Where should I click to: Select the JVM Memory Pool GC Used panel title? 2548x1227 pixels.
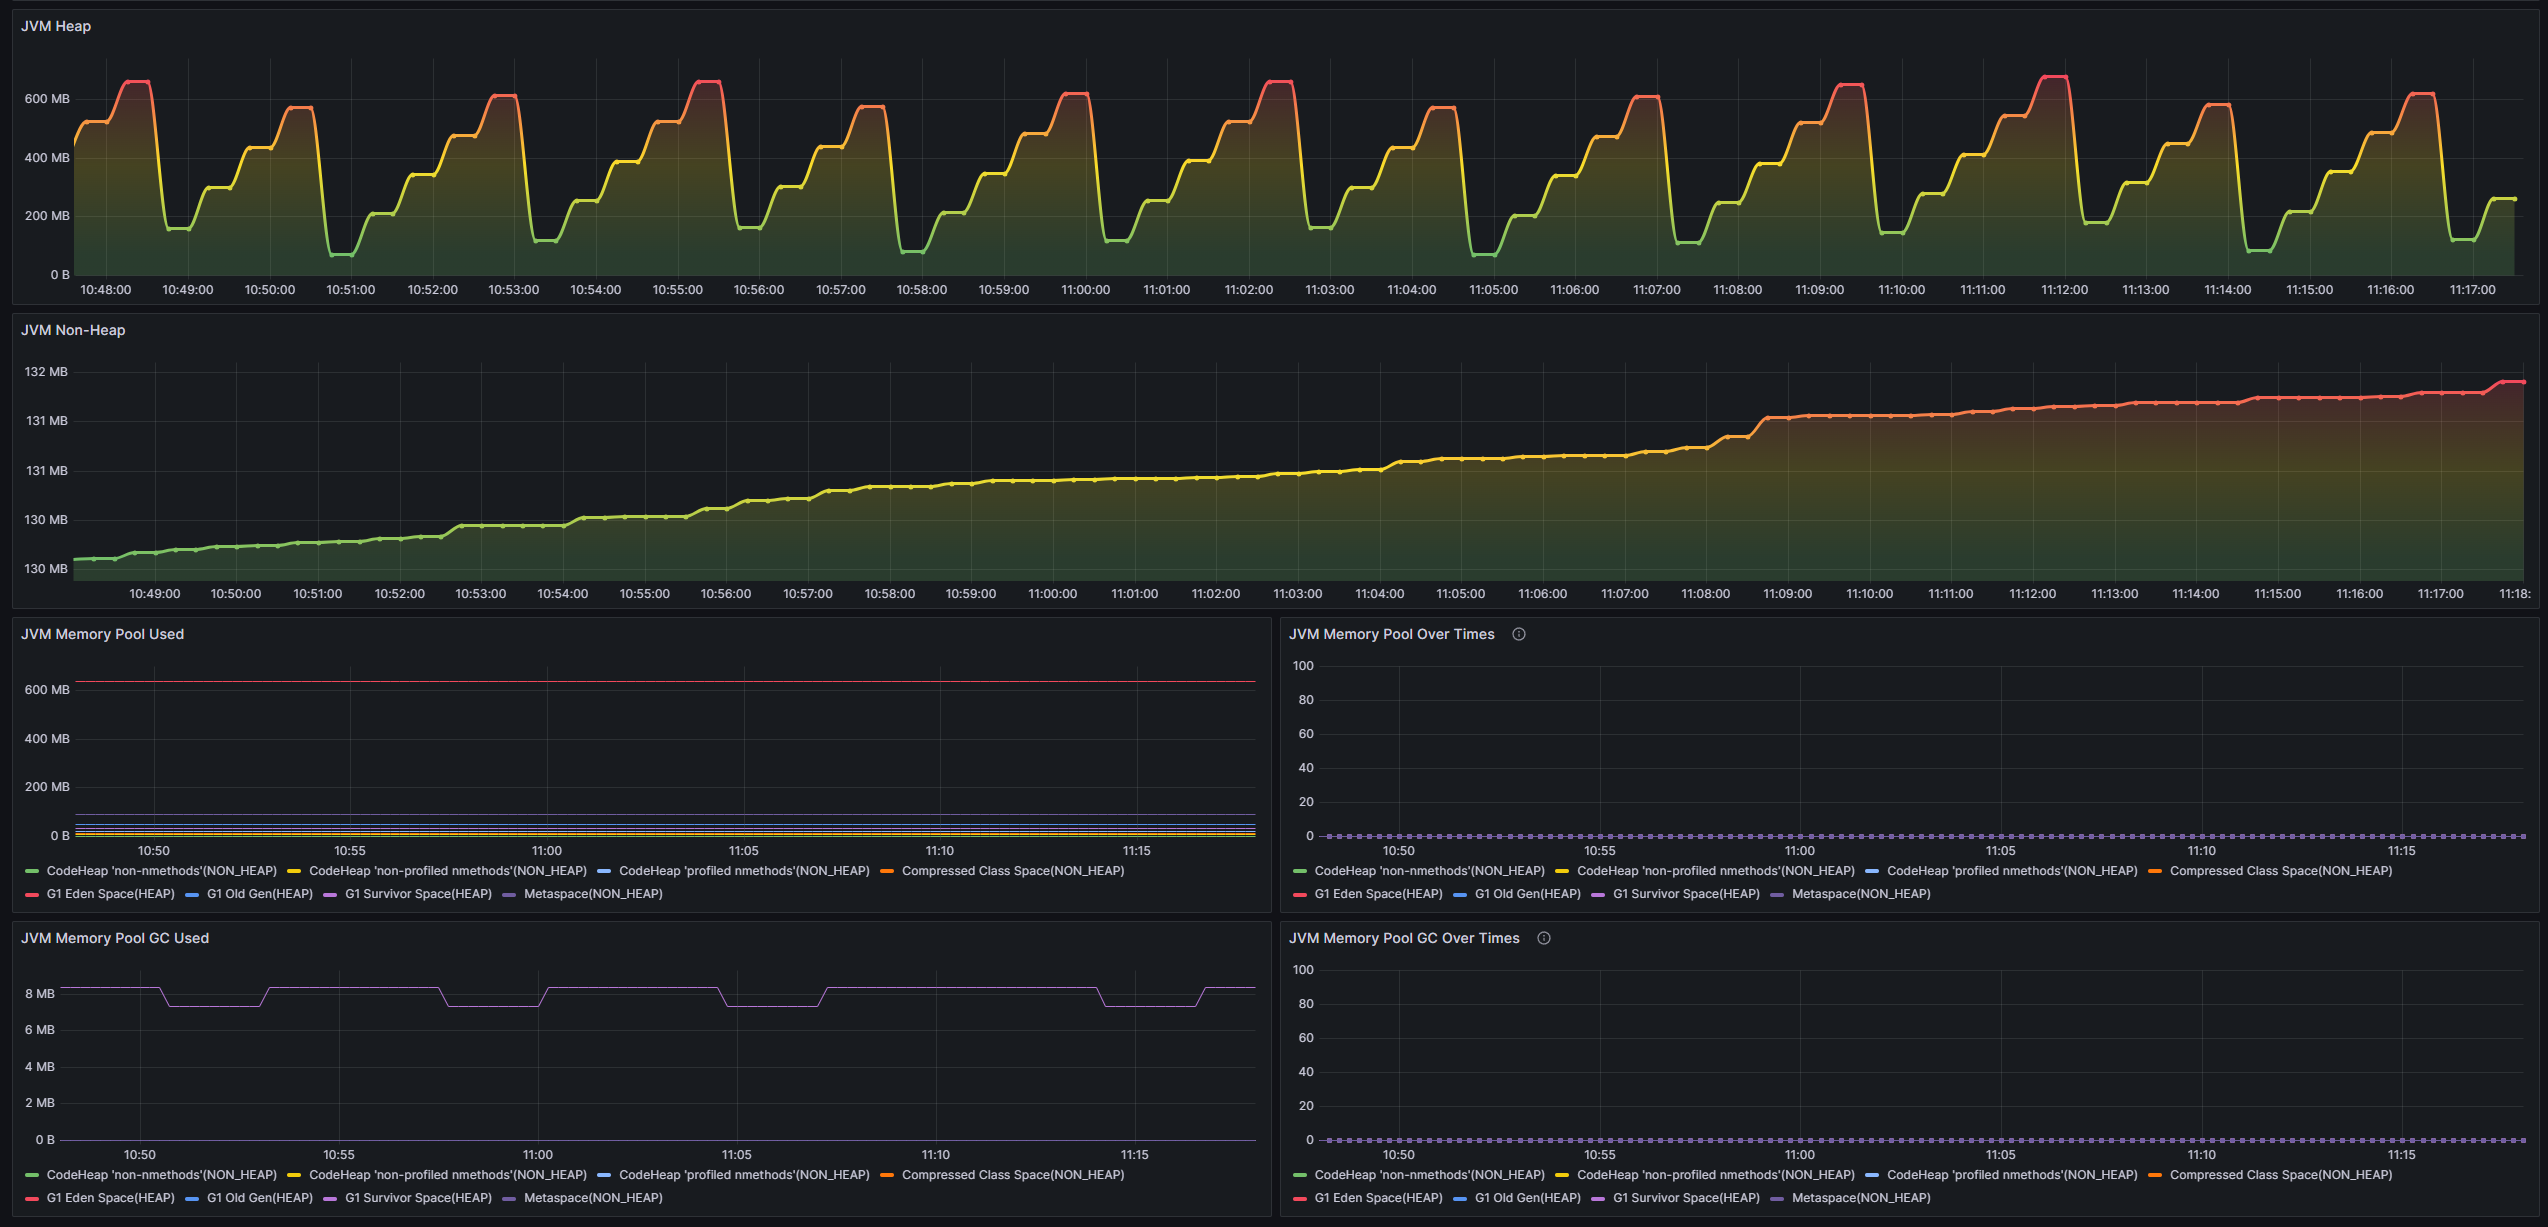114,938
